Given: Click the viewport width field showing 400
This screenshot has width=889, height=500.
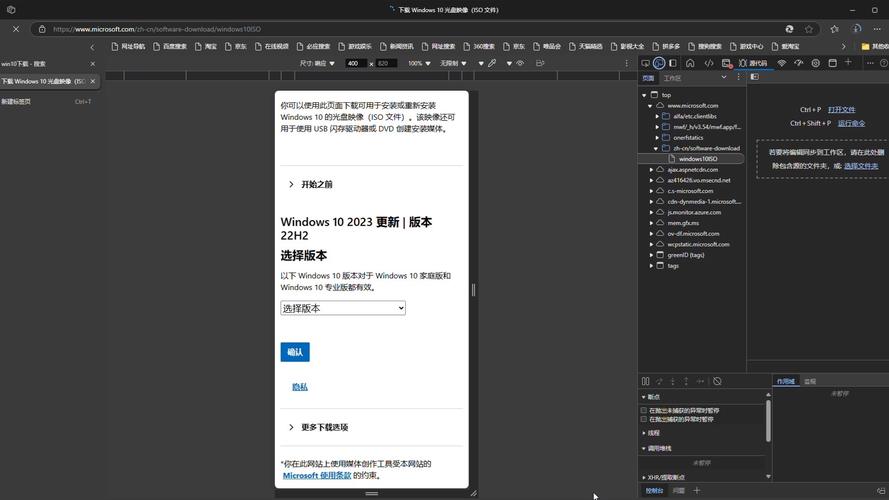Looking at the screenshot, I should 355,63.
